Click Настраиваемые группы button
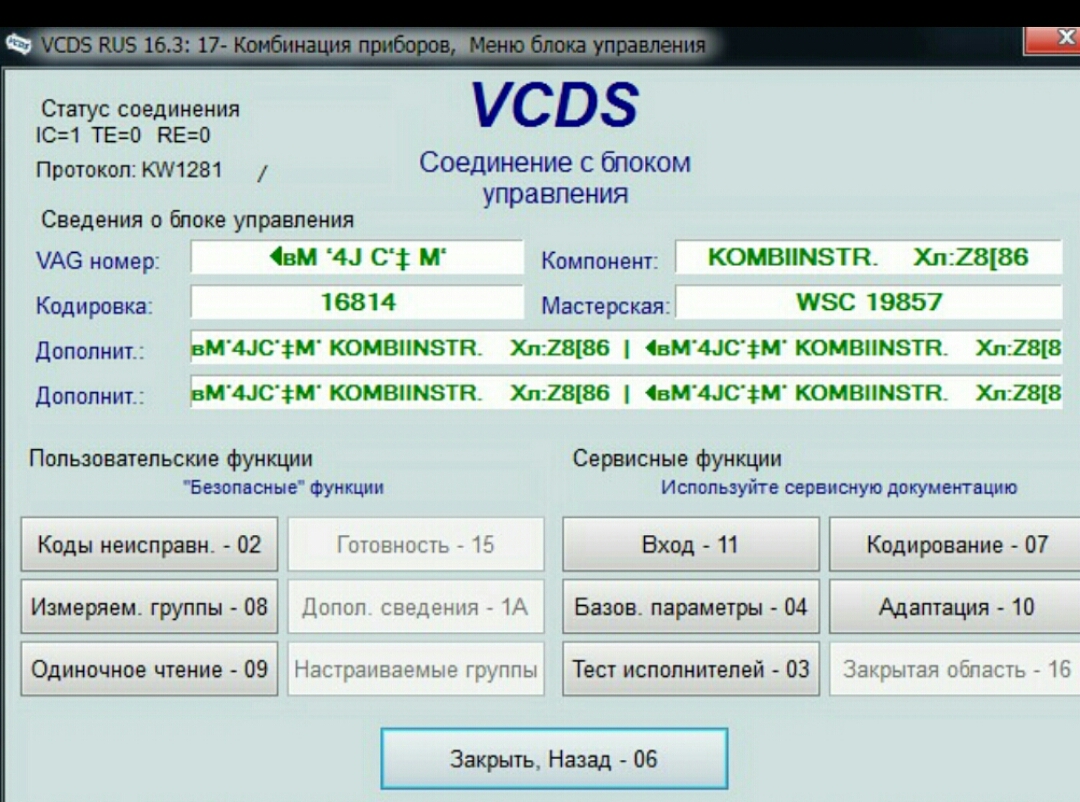Screen dimensions: 1080x802 pyautogui.click(x=416, y=669)
